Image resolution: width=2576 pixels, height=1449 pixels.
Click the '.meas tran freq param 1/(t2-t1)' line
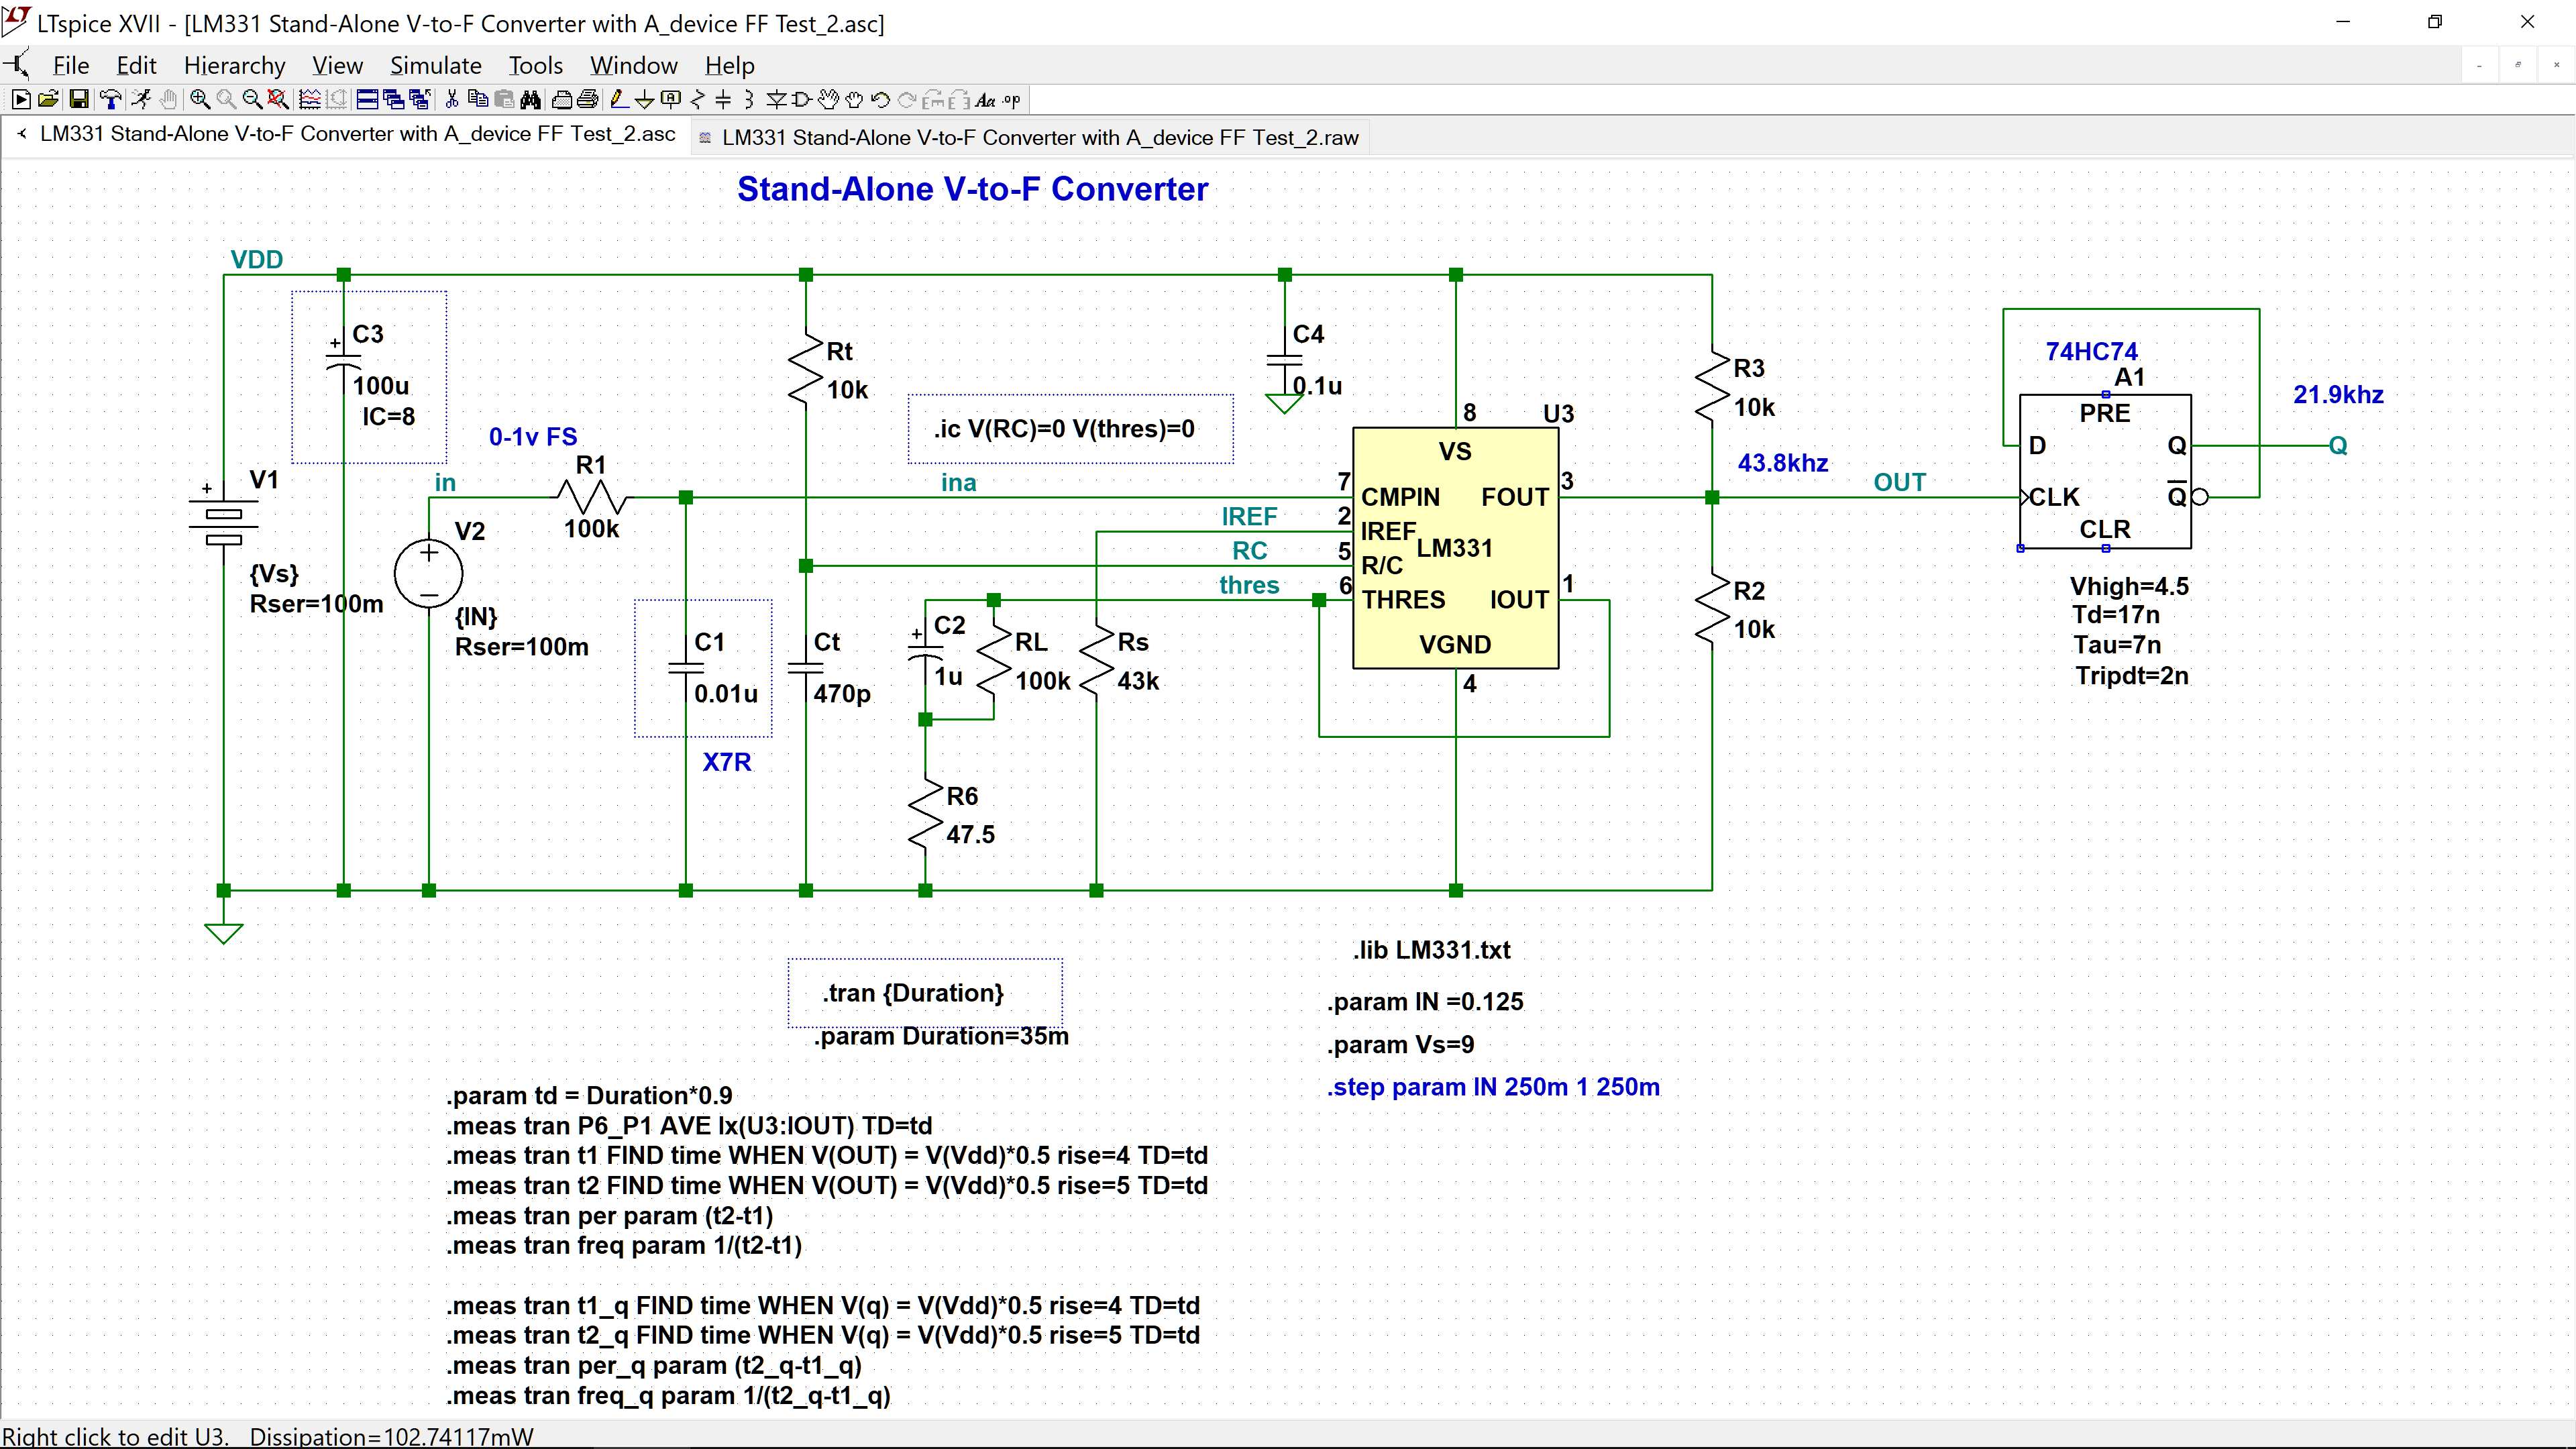[x=624, y=1246]
